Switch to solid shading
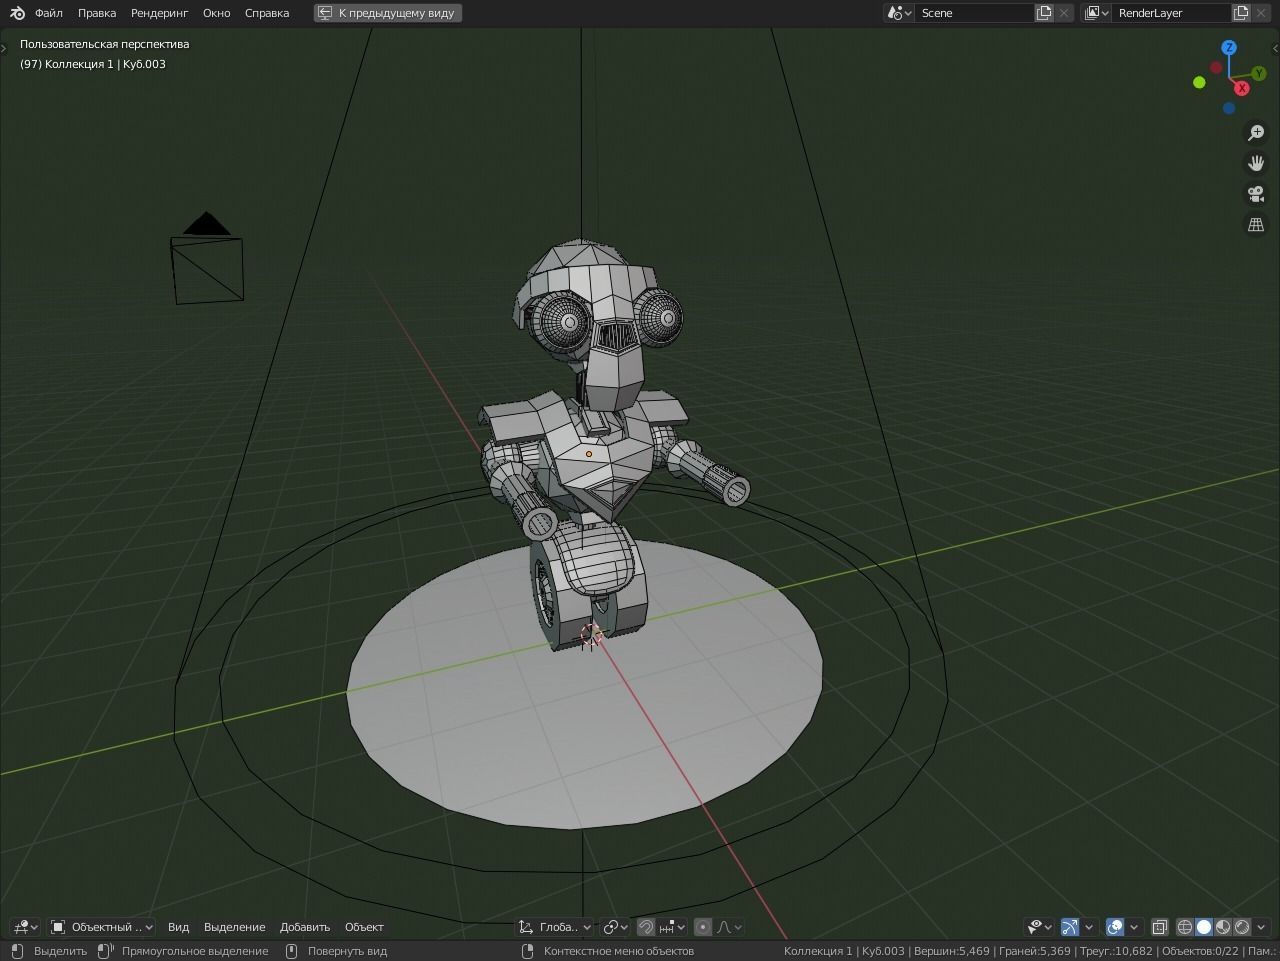 (1204, 927)
